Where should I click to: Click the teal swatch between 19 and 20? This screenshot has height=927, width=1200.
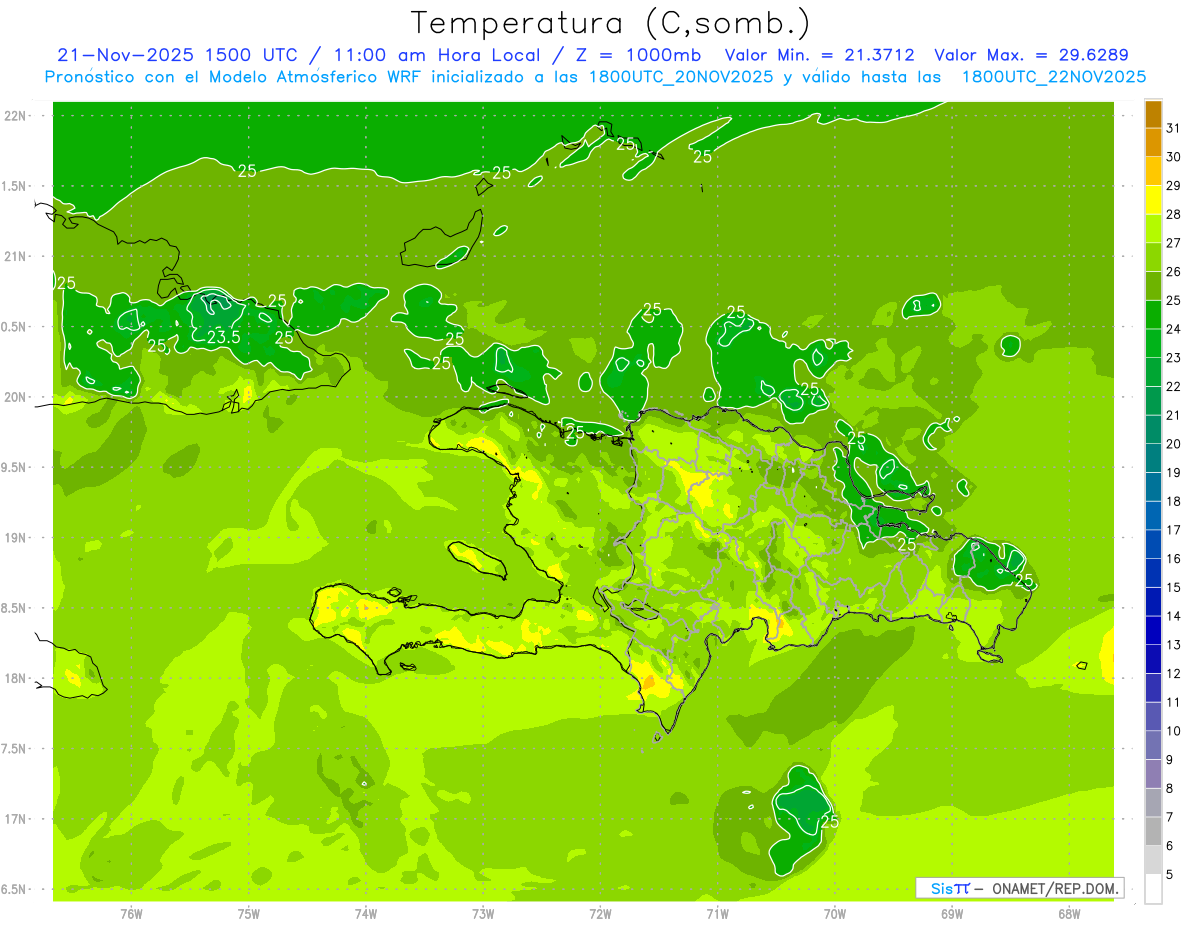pyautogui.click(x=1153, y=459)
